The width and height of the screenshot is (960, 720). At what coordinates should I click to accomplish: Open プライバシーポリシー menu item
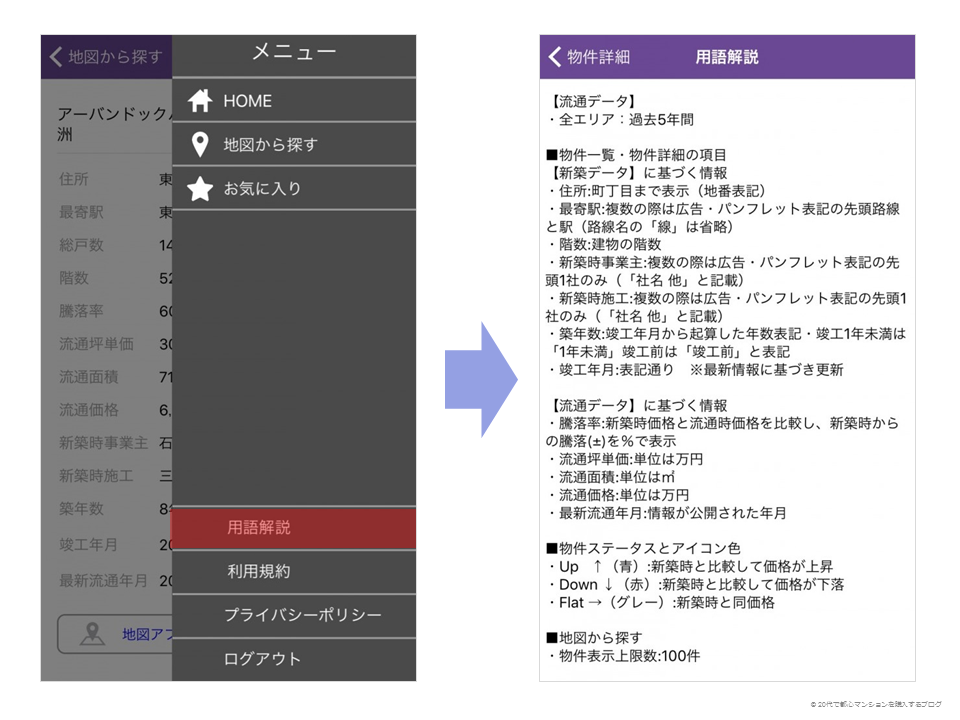pos(302,615)
